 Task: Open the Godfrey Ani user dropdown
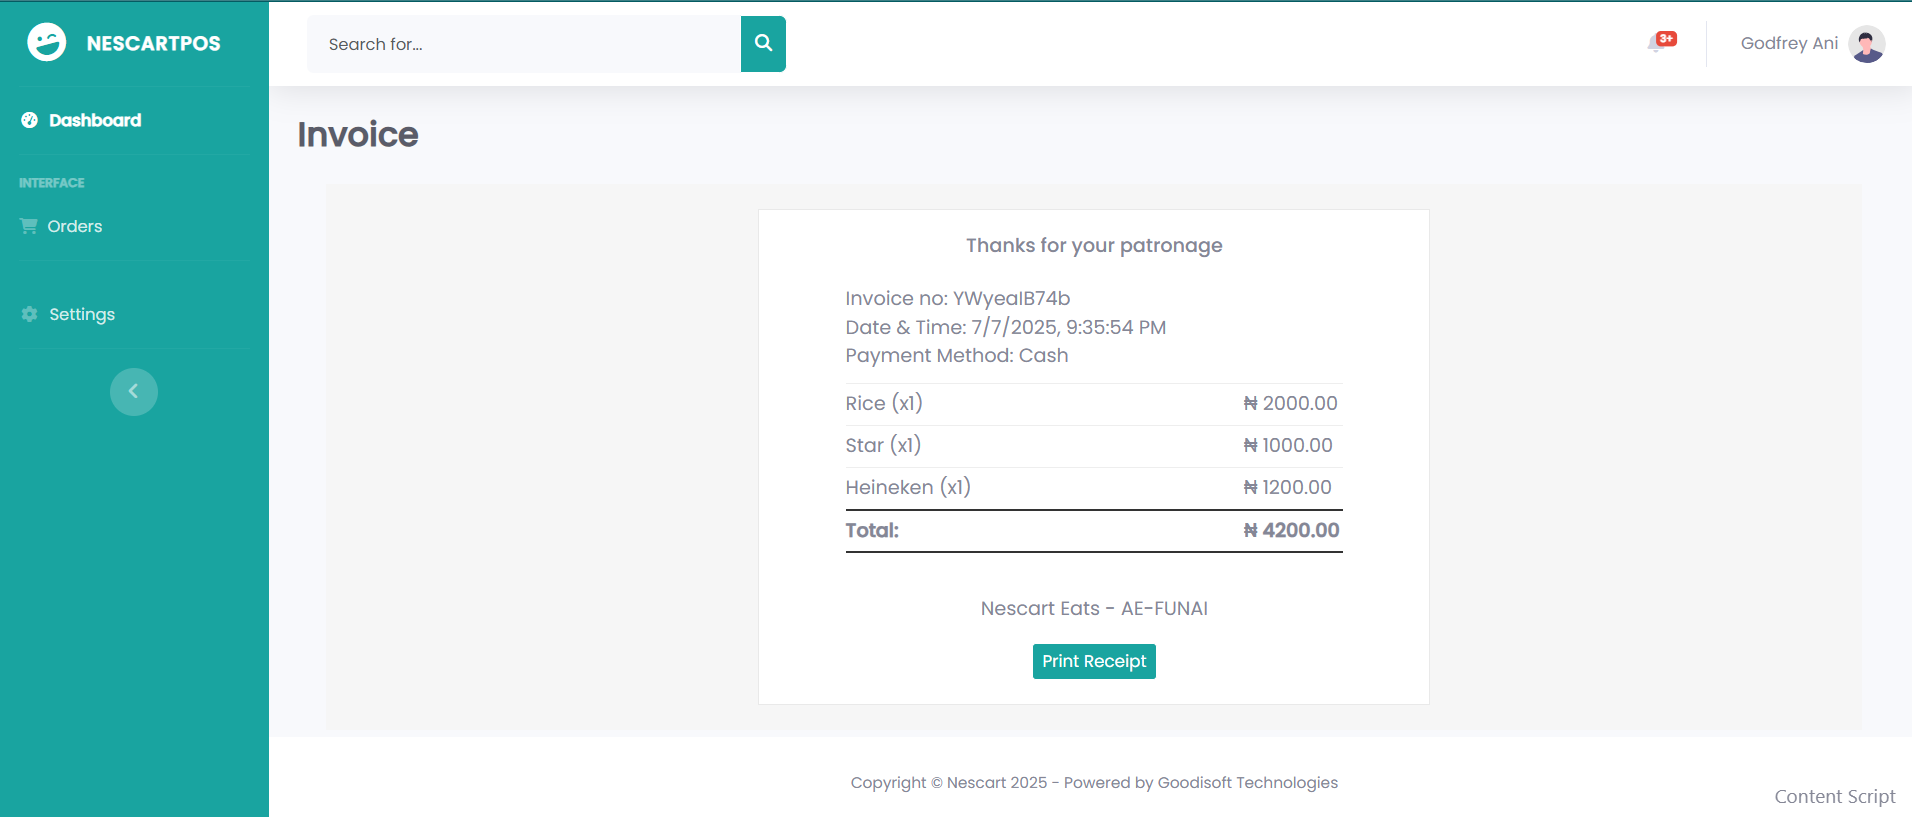point(1789,43)
